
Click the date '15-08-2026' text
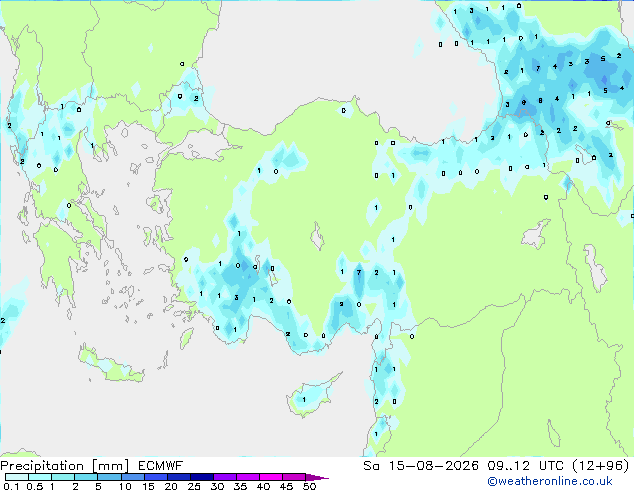click(x=434, y=466)
